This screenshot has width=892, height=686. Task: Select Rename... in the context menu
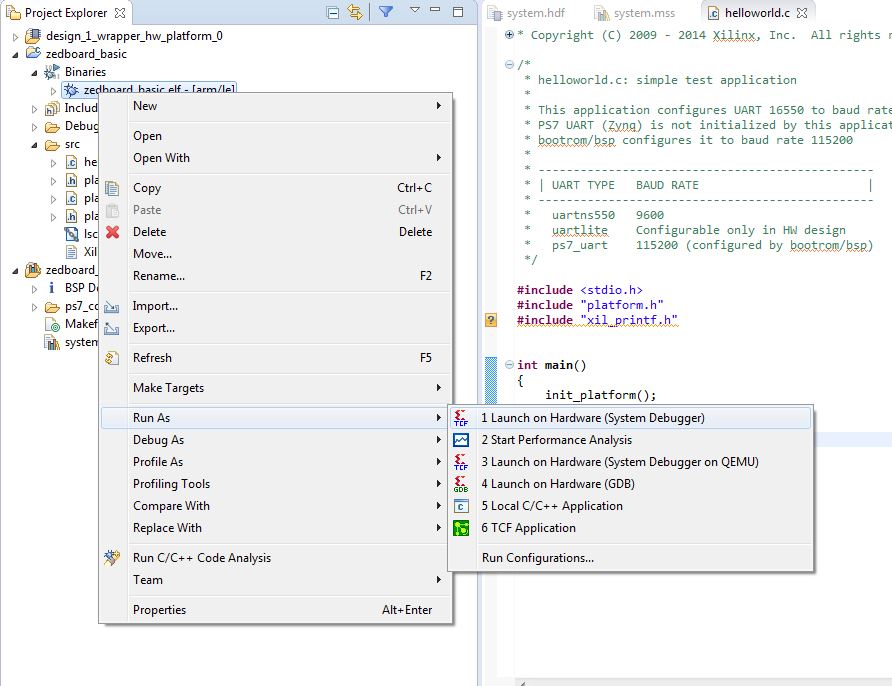click(x=276, y=276)
